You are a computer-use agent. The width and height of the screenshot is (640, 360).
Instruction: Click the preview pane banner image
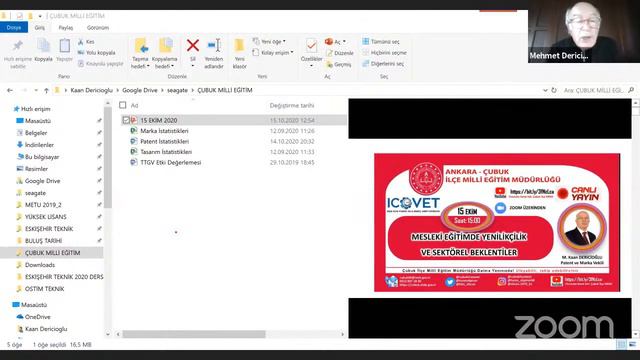[x=497, y=222]
